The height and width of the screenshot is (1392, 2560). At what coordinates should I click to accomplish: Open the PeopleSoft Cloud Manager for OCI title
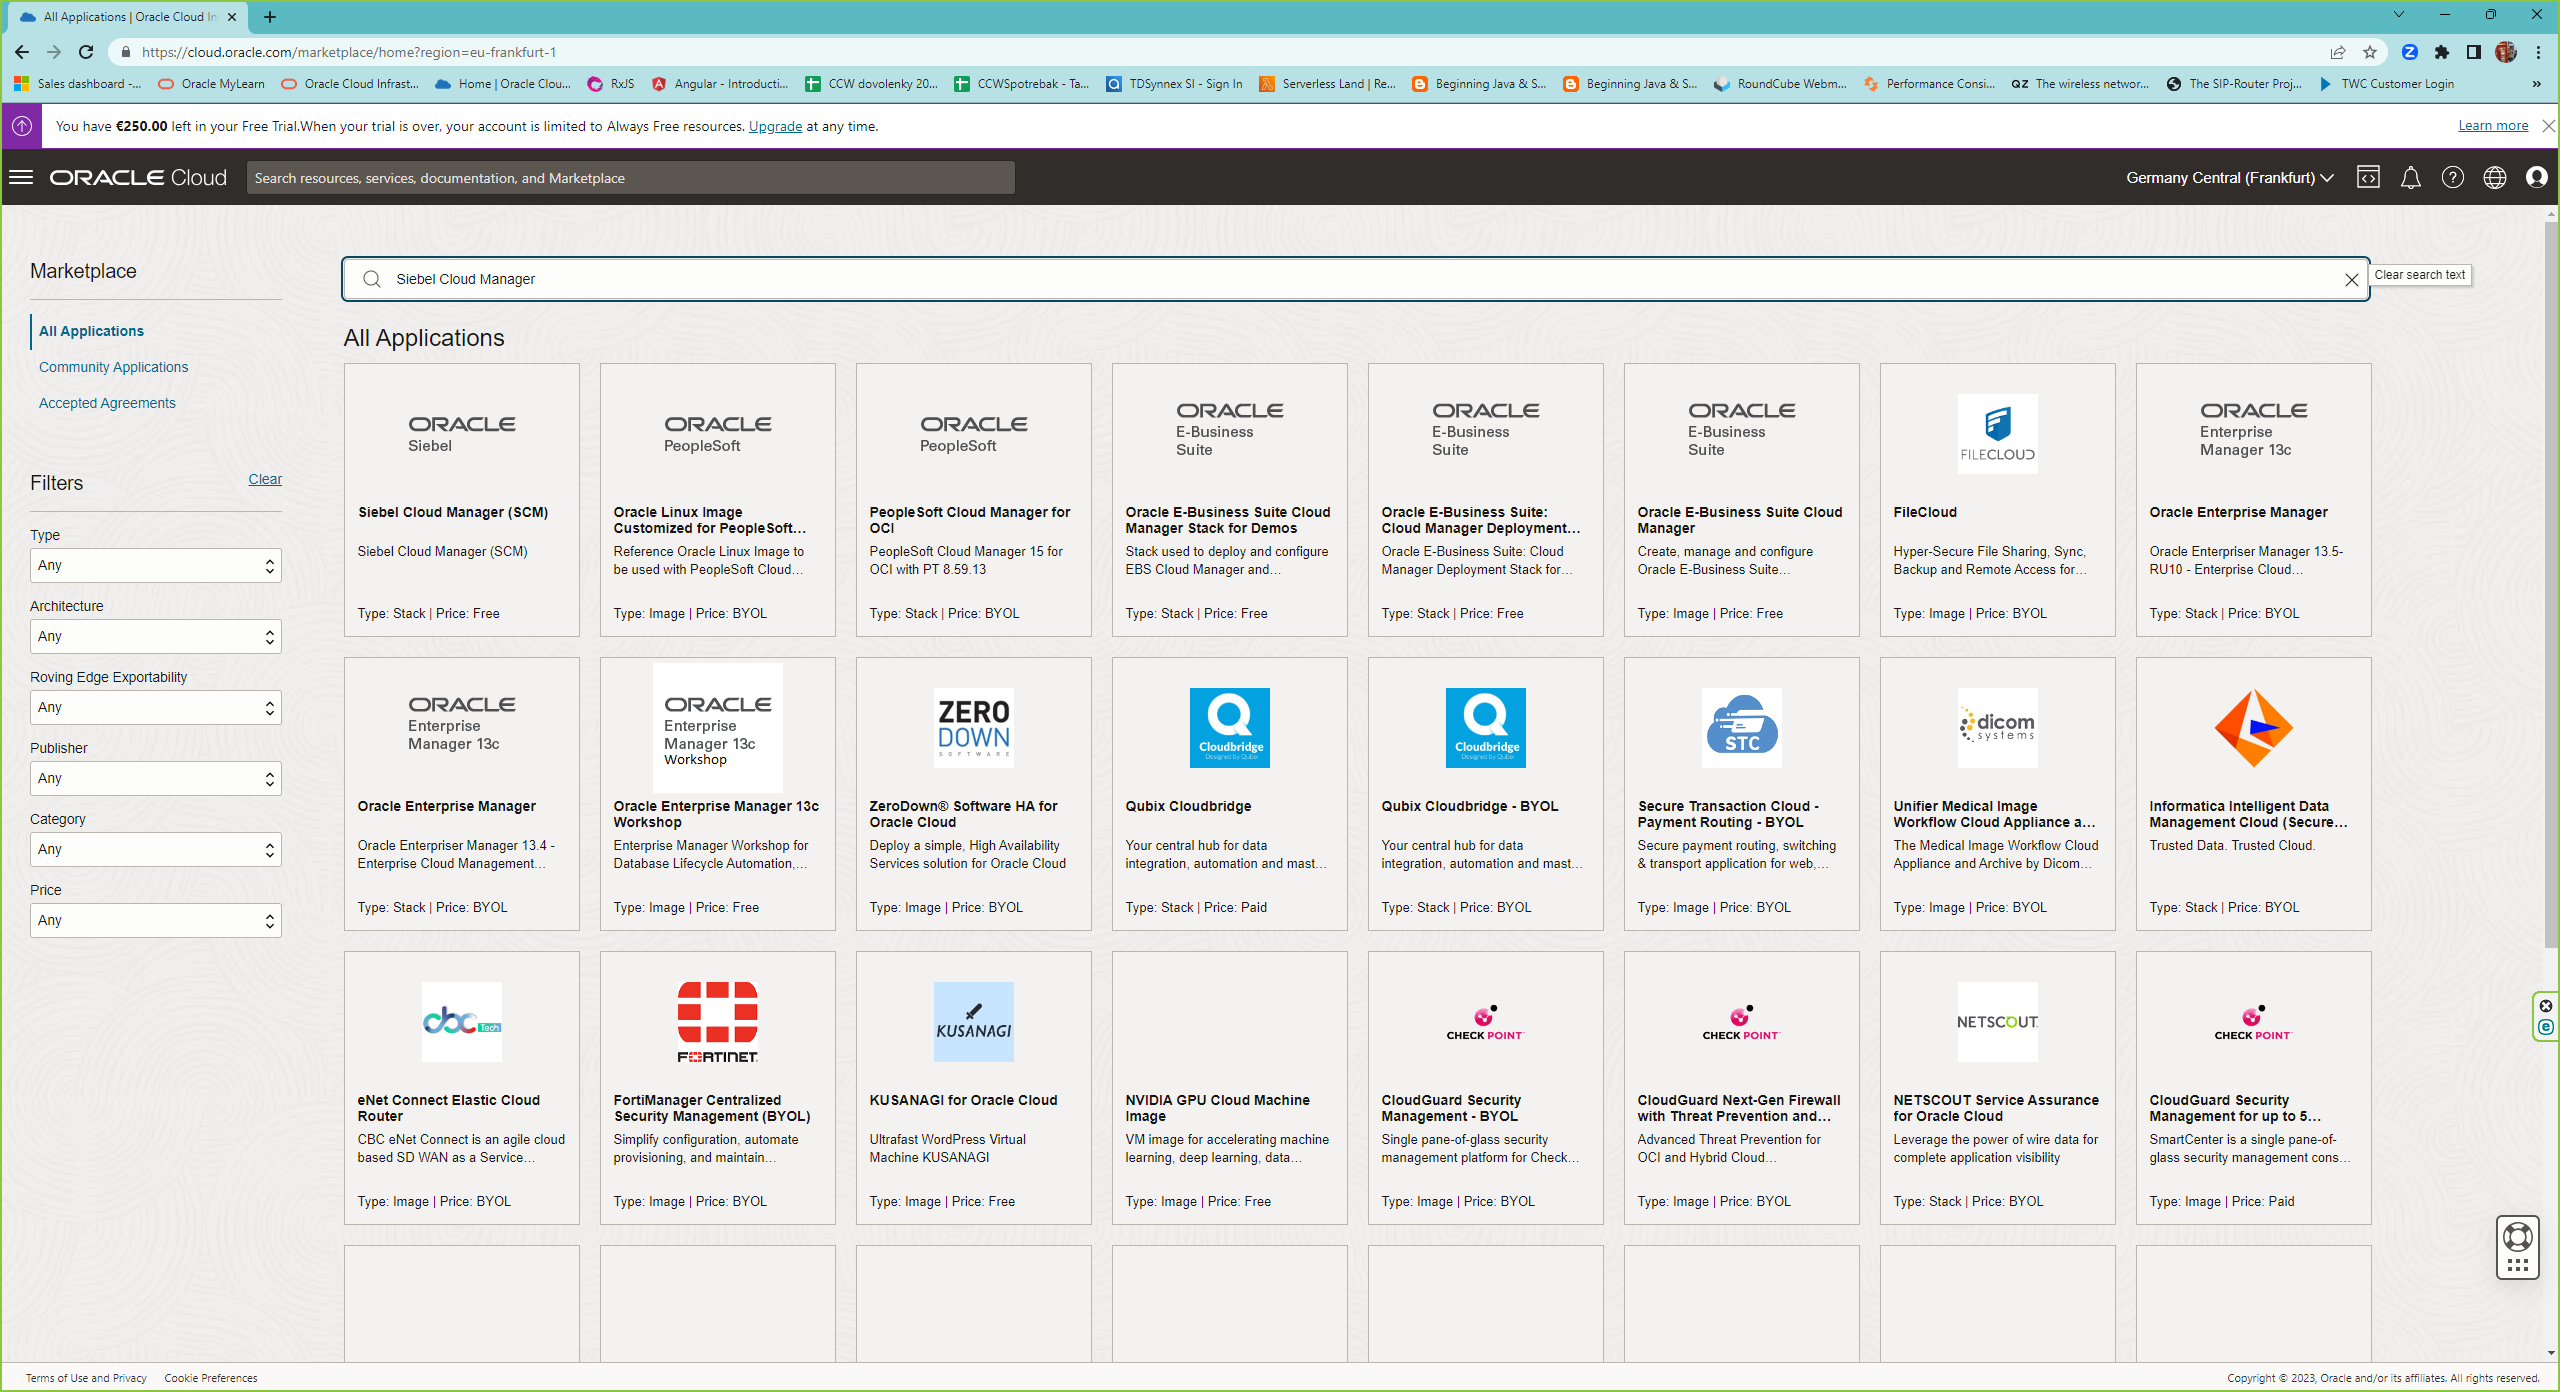click(969, 520)
